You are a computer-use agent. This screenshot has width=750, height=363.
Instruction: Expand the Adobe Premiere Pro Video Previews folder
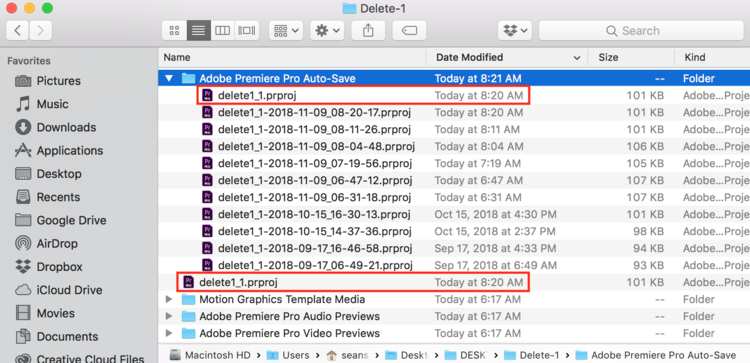pos(168,333)
